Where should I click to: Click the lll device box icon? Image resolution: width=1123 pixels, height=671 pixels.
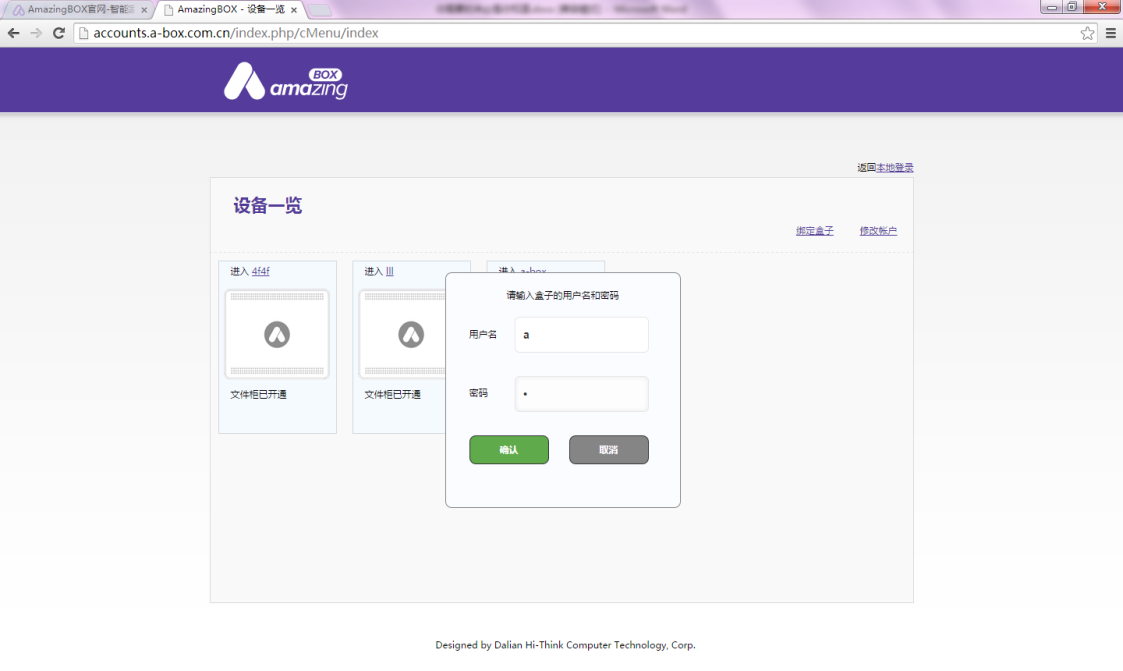coord(410,335)
